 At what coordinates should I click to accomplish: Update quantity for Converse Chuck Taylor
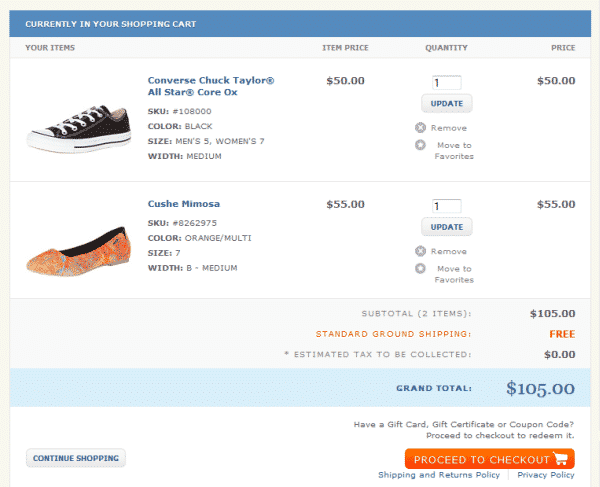pos(447,104)
